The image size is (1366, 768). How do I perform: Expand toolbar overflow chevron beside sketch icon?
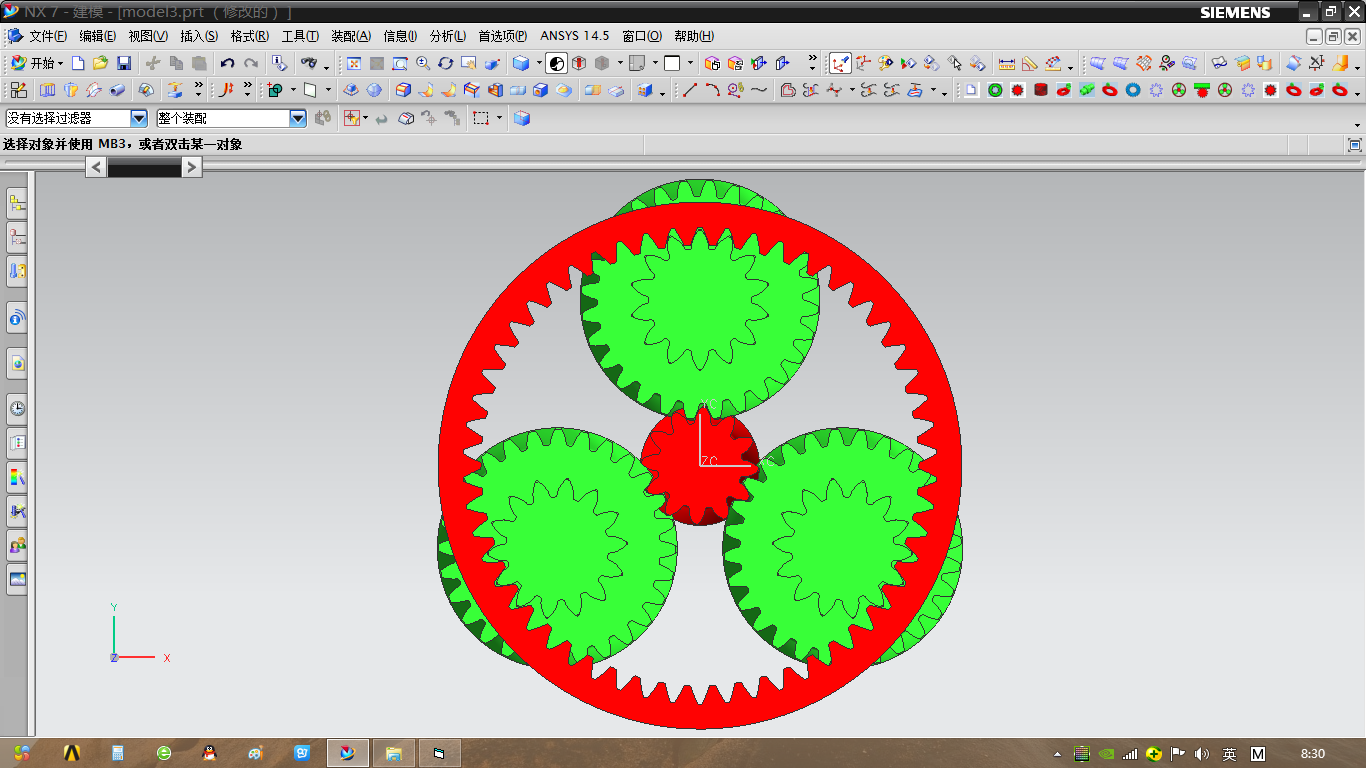(199, 90)
